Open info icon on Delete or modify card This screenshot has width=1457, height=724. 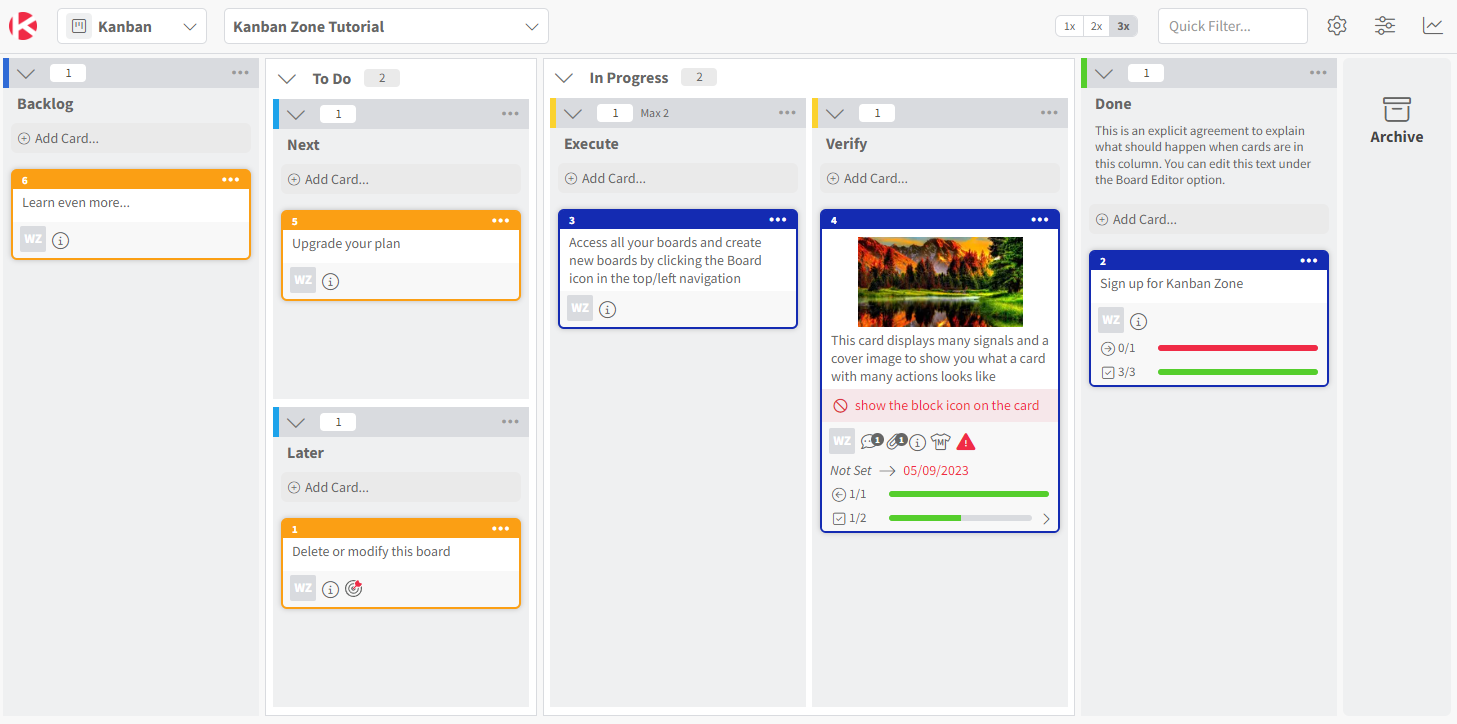331,589
